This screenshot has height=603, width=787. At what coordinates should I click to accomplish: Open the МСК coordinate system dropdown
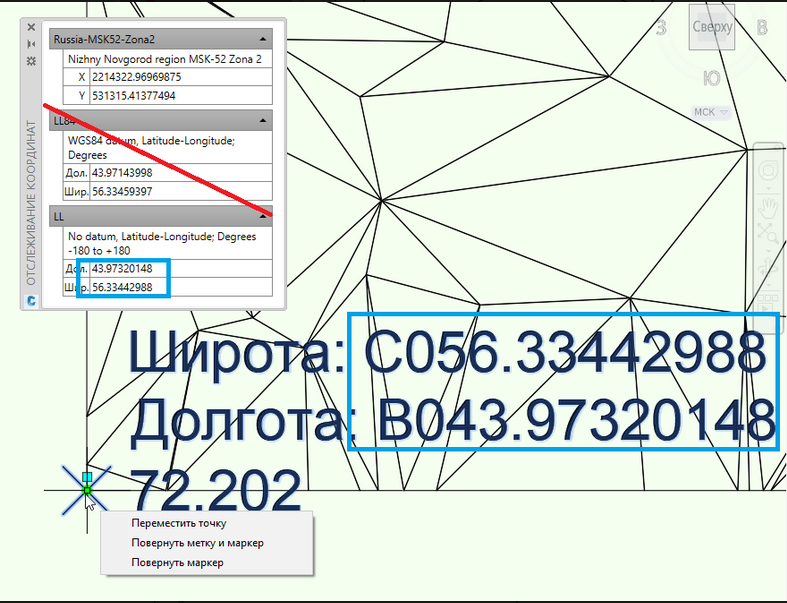point(711,113)
